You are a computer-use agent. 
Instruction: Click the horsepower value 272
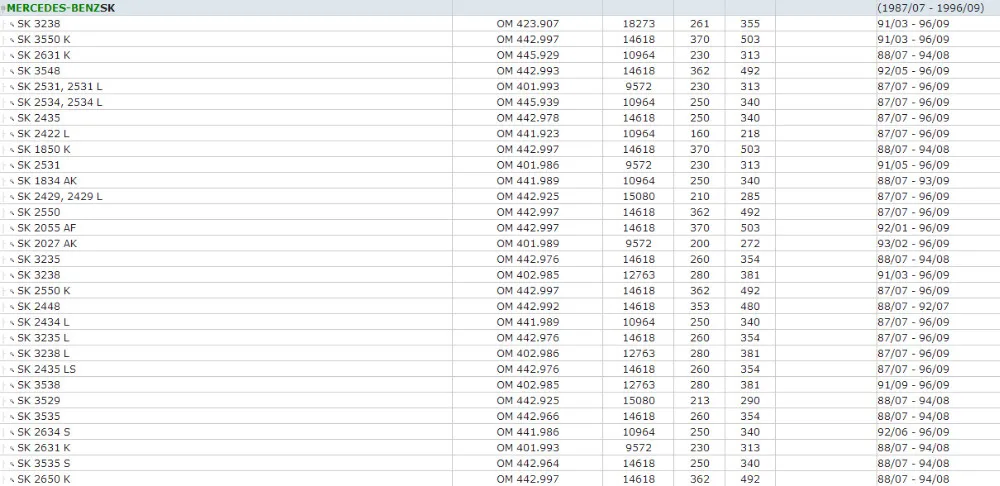pos(750,244)
